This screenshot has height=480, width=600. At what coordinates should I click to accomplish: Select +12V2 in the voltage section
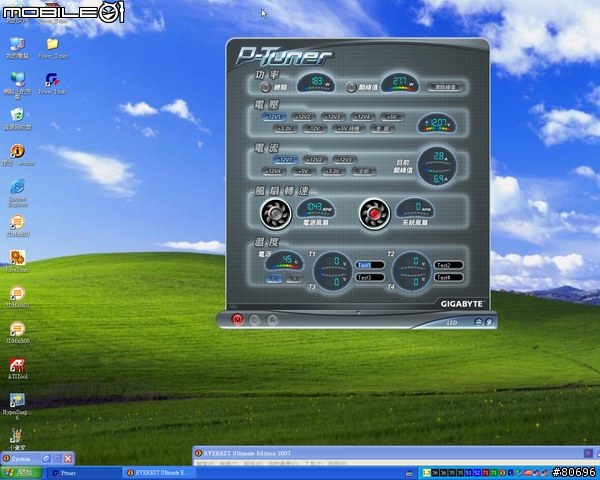coord(303,117)
